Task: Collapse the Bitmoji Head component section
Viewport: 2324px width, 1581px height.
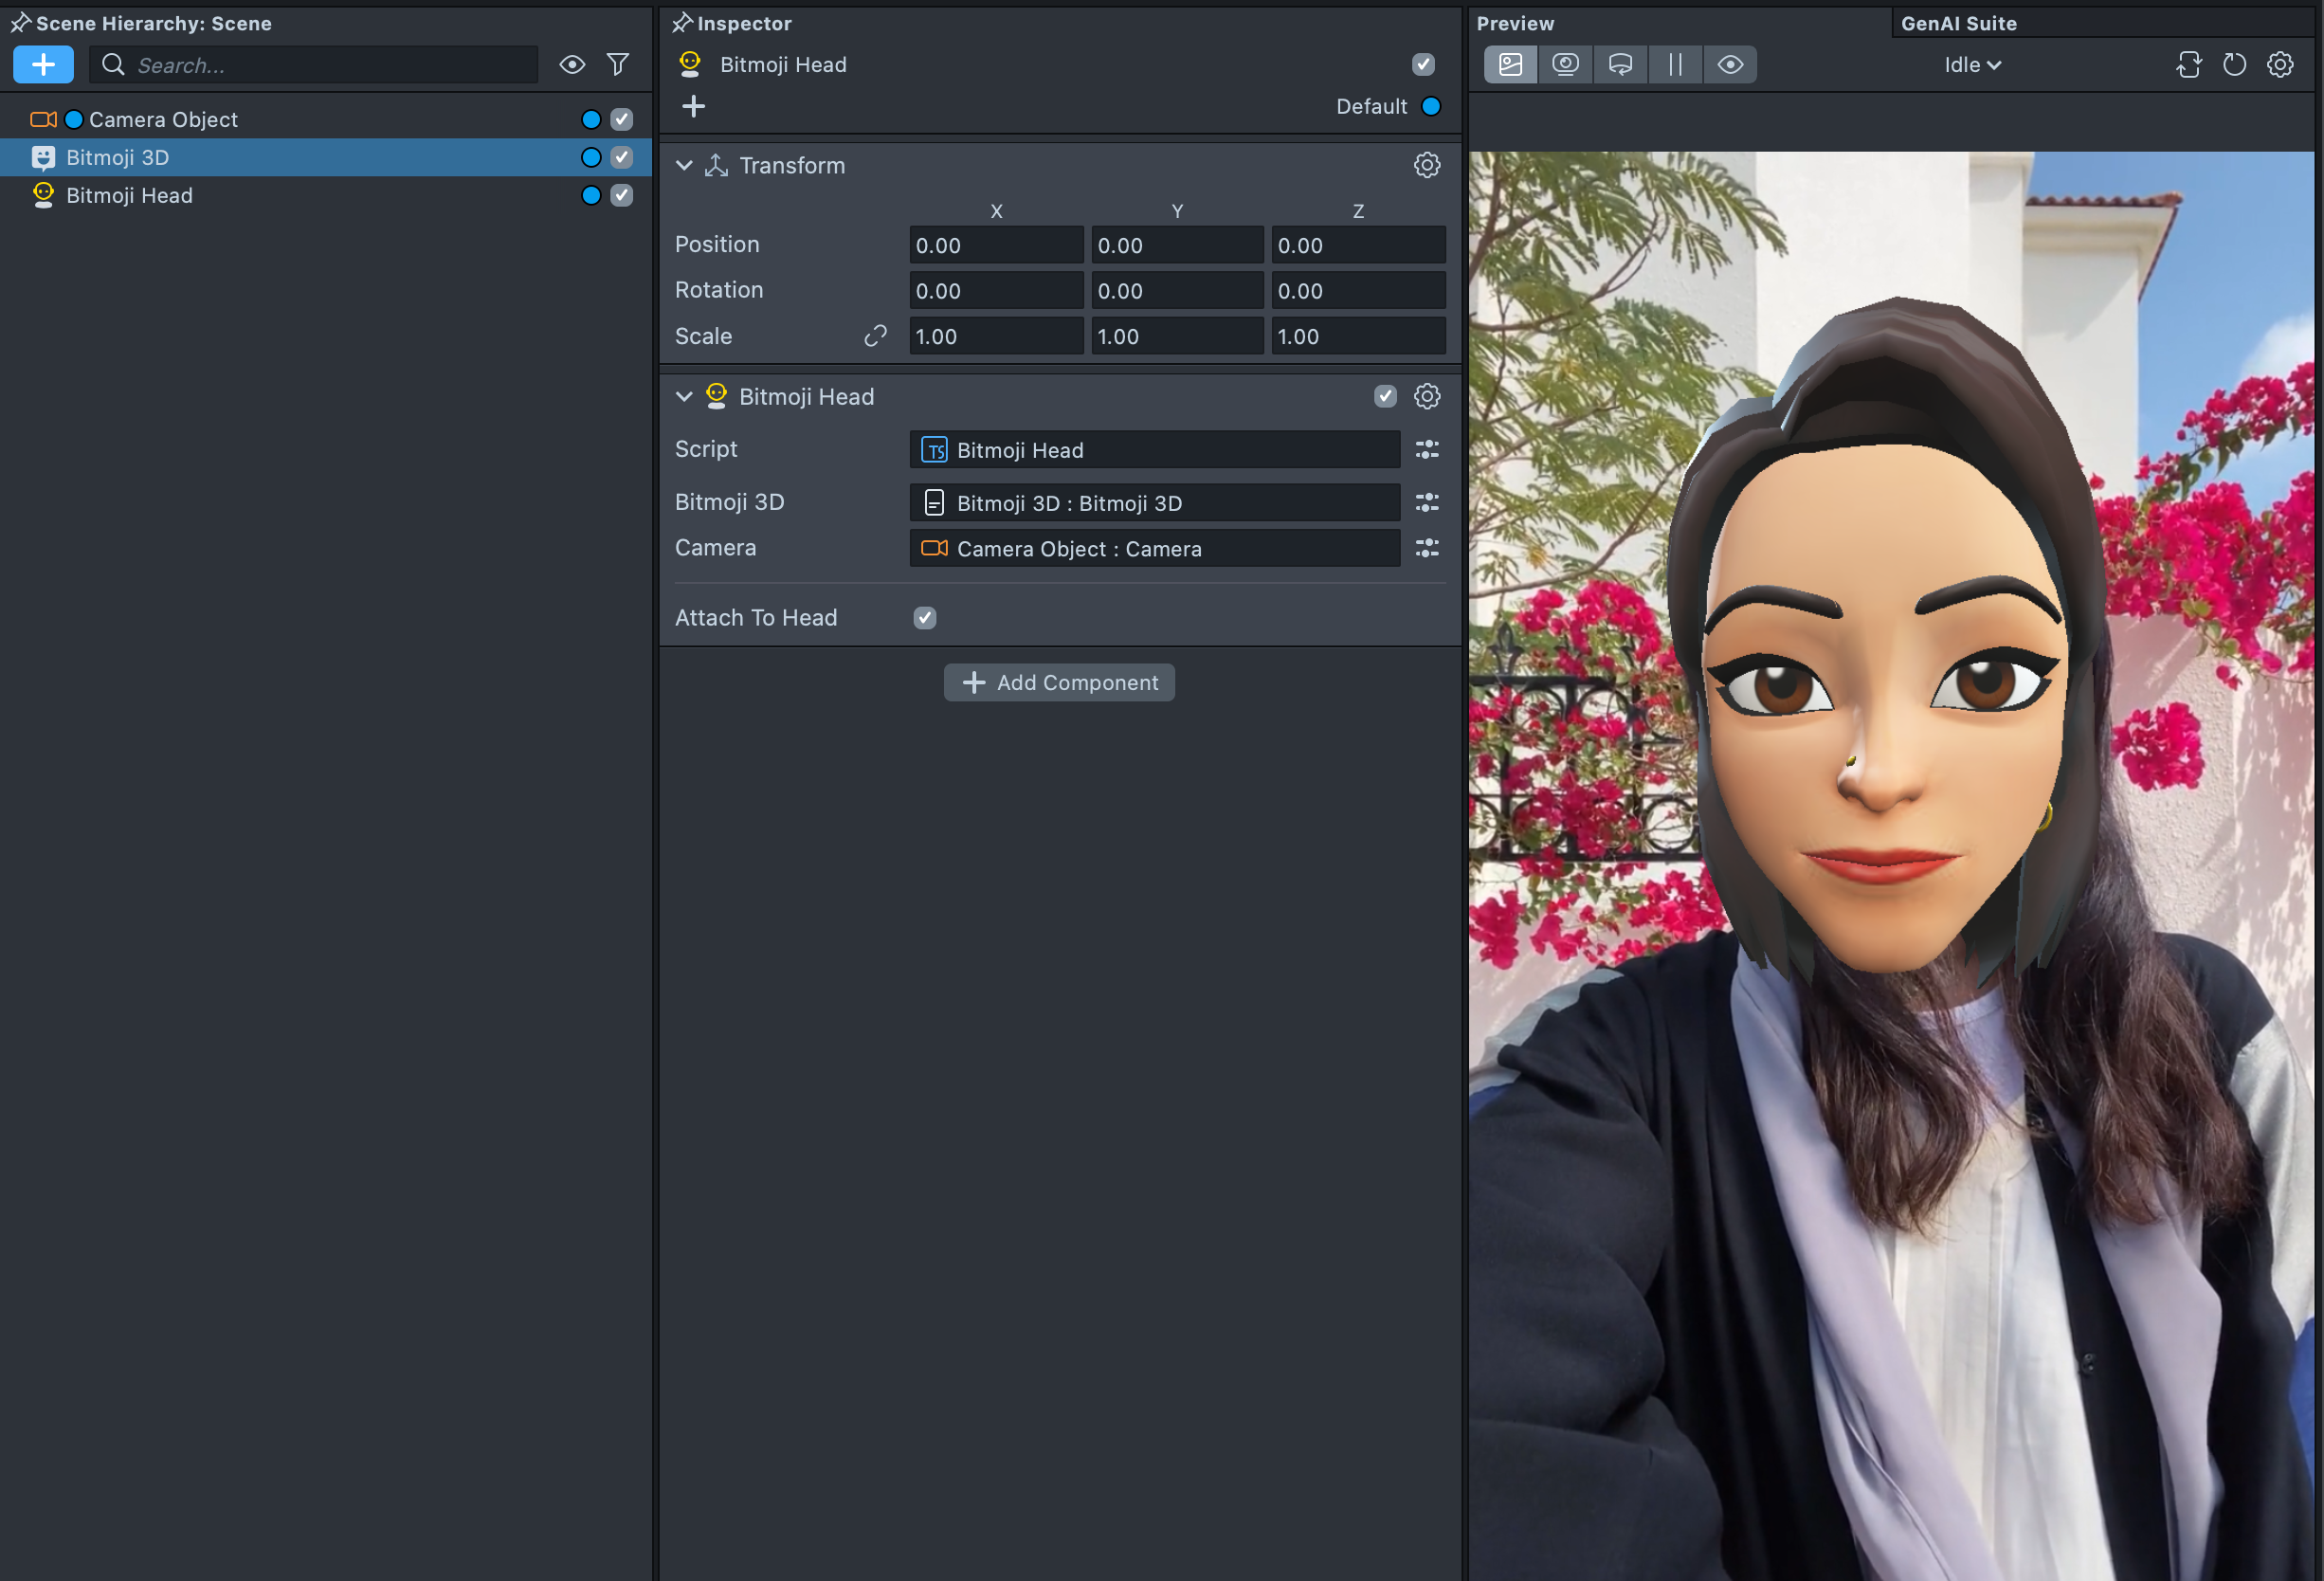Action: tap(684, 397)
